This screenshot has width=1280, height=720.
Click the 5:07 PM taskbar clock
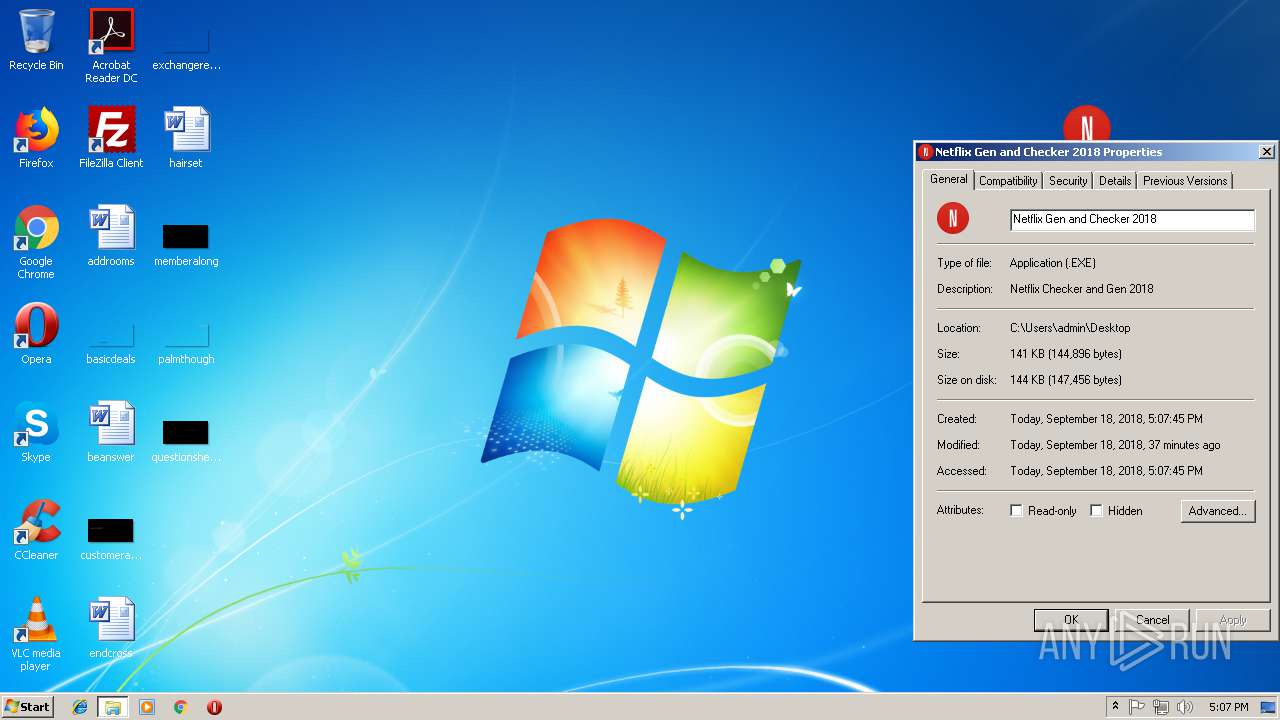point(1228,707)
